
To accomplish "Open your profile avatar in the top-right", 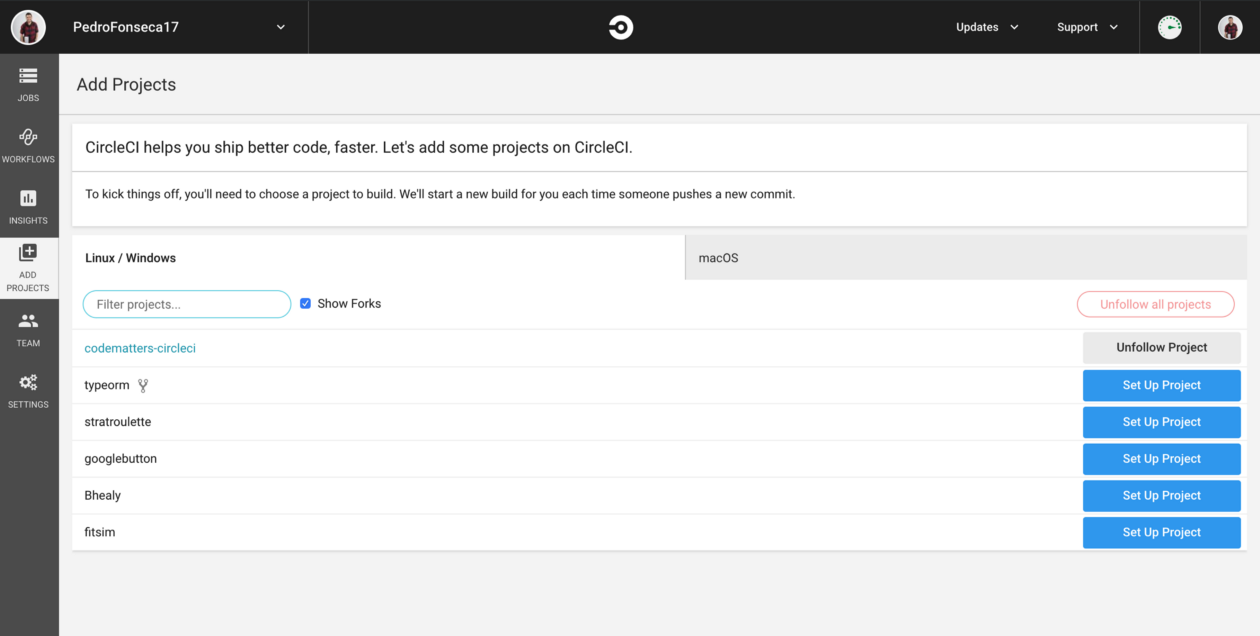I will pos(1230,27).
